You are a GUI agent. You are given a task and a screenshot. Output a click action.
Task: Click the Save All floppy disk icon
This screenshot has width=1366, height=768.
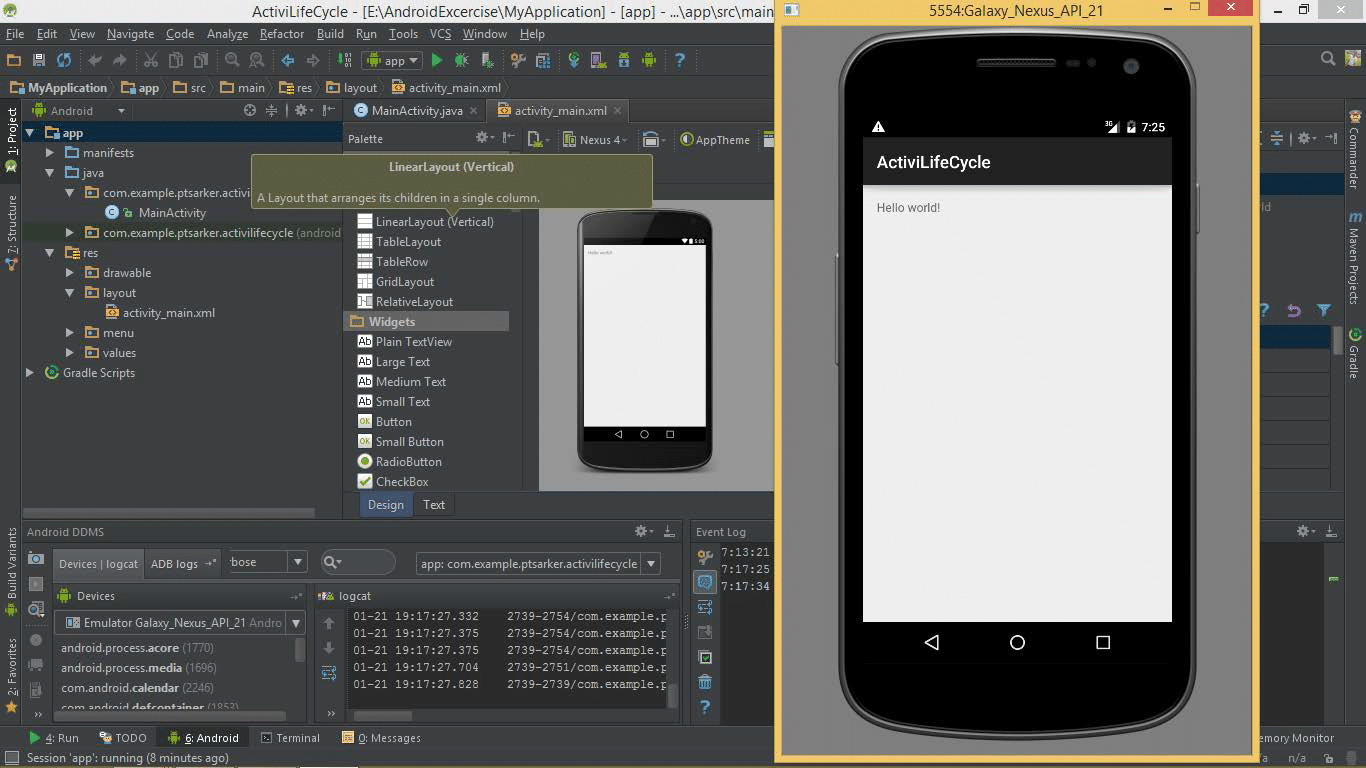click(39, 60)
